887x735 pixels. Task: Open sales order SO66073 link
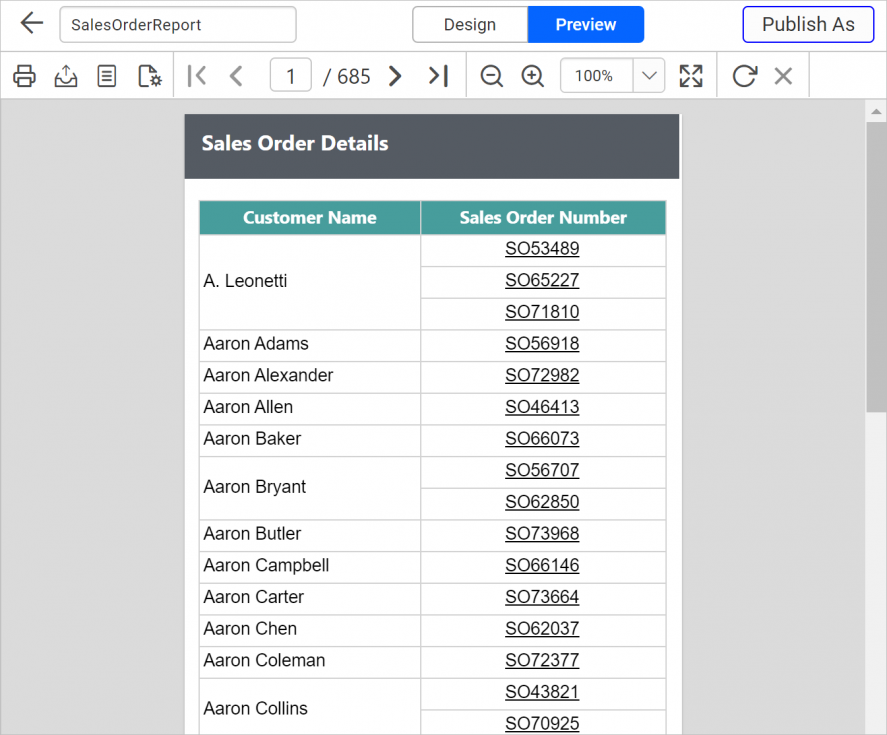[x=542, y=439]
